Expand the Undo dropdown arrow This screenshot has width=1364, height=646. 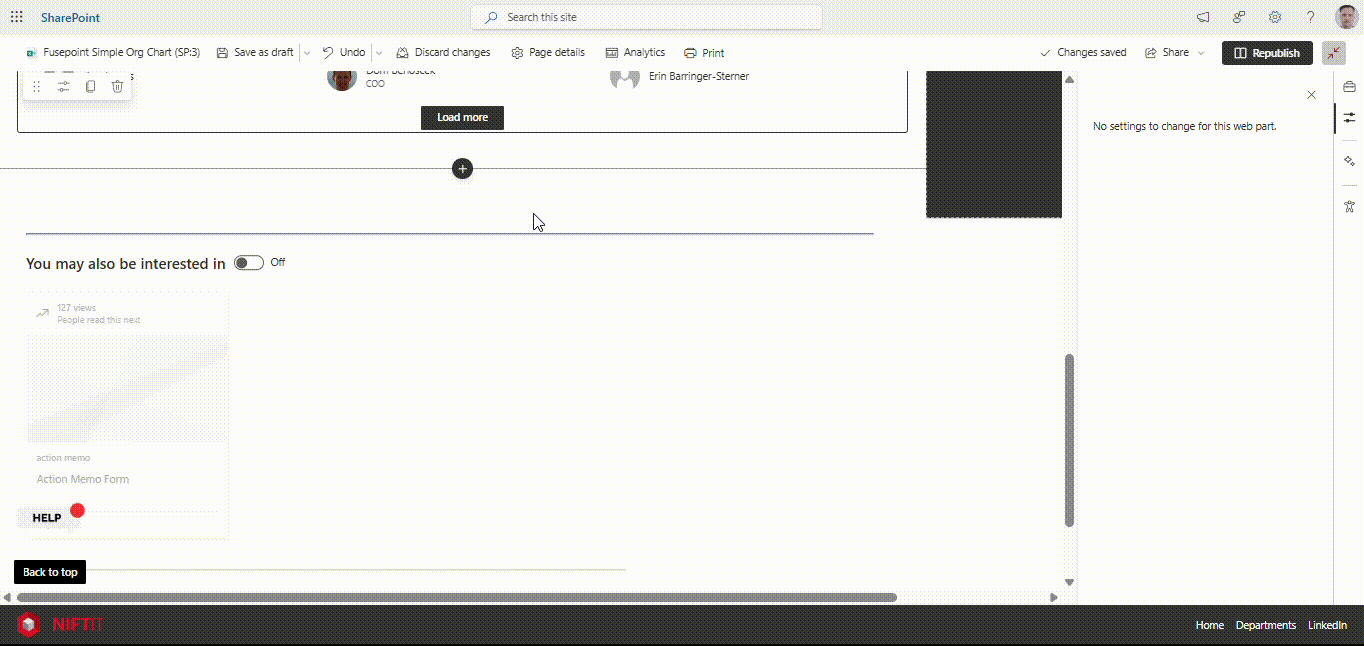[378, 53]
